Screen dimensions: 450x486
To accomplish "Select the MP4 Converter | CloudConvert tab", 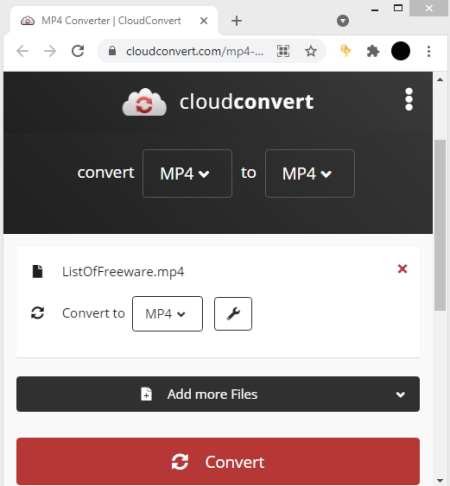I will (x=113, y=21).
